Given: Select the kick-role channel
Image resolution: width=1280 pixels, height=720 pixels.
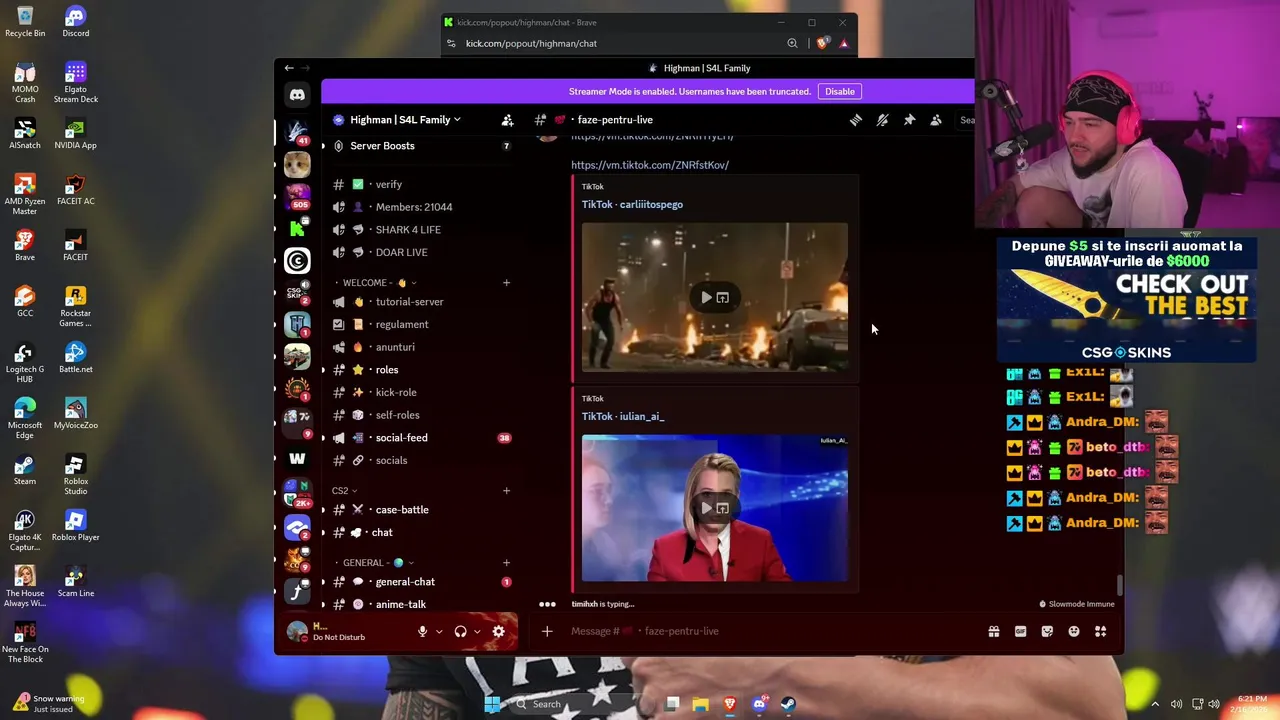Looking at the screenshot, I should [422, 393].
